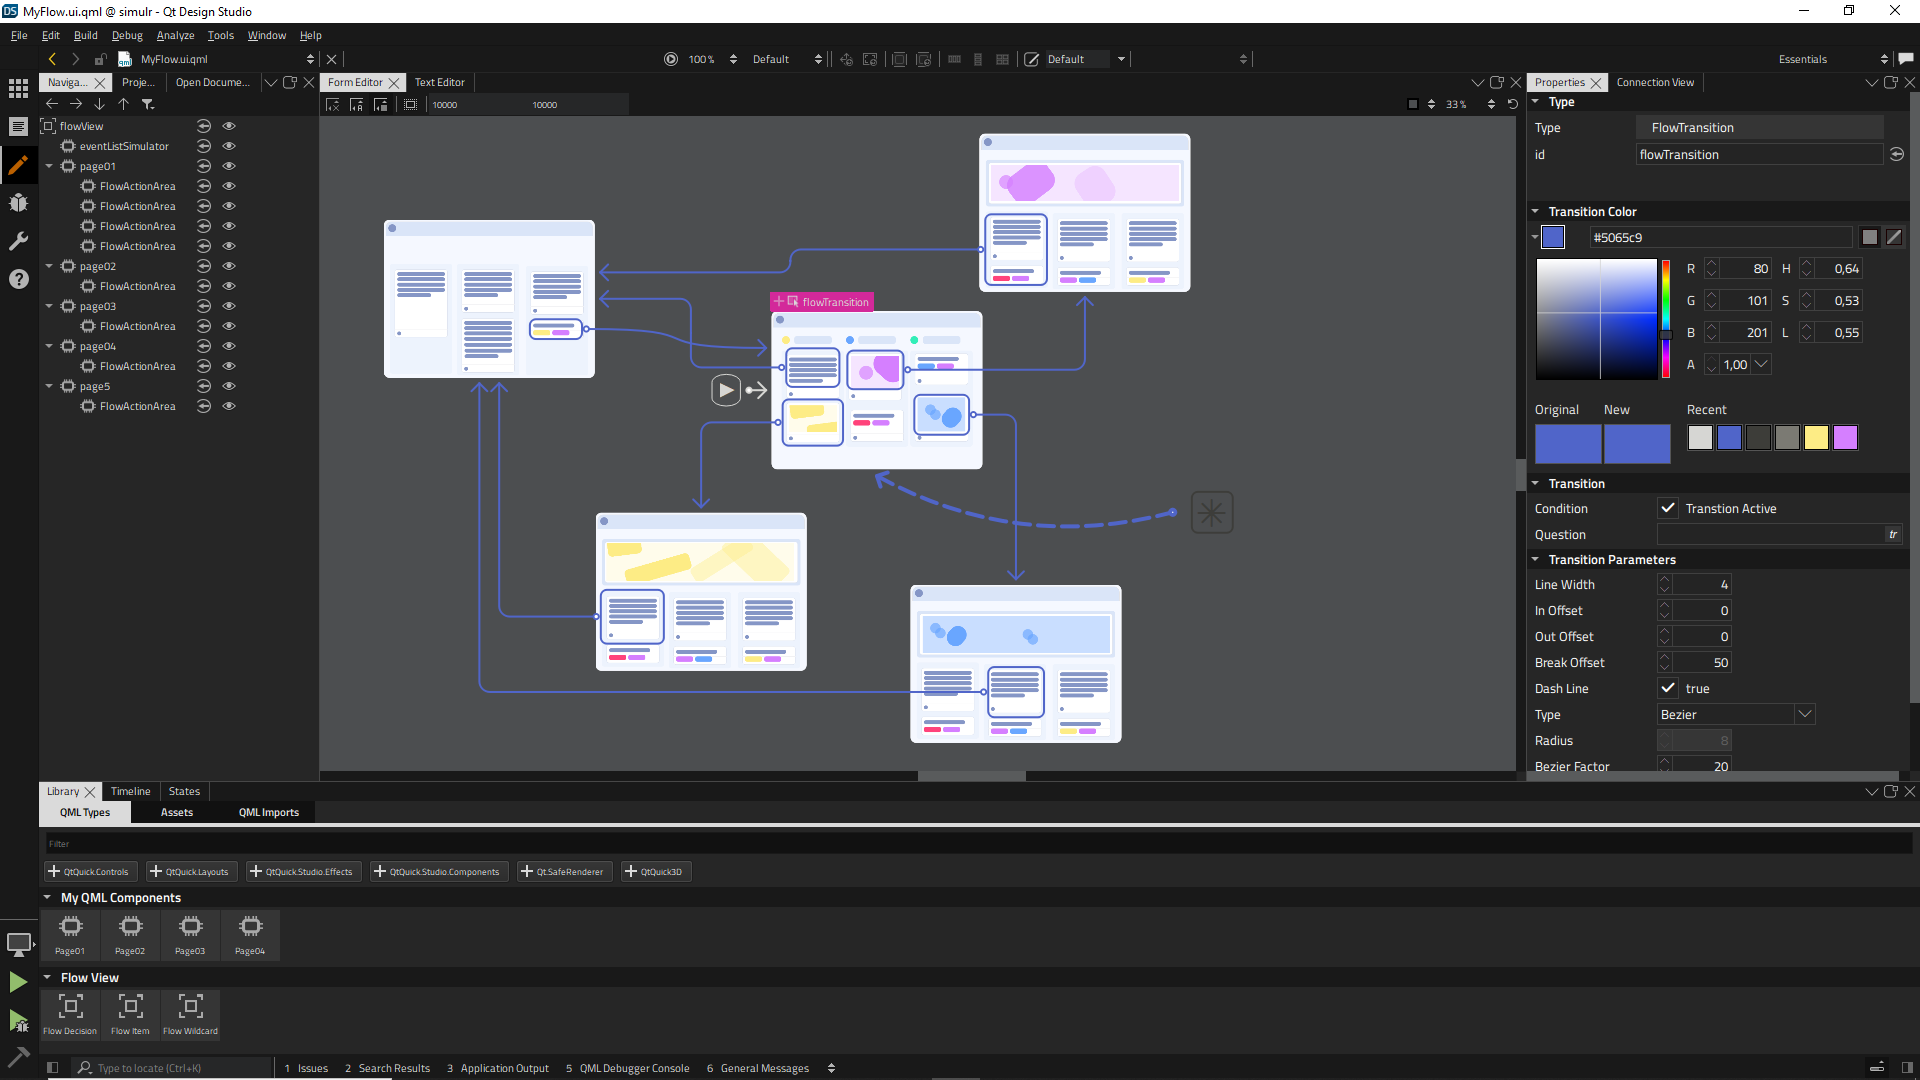Open the Analyze menu
The width and height of the screenshot is (1920, 1080).
(x=175, y=35)
